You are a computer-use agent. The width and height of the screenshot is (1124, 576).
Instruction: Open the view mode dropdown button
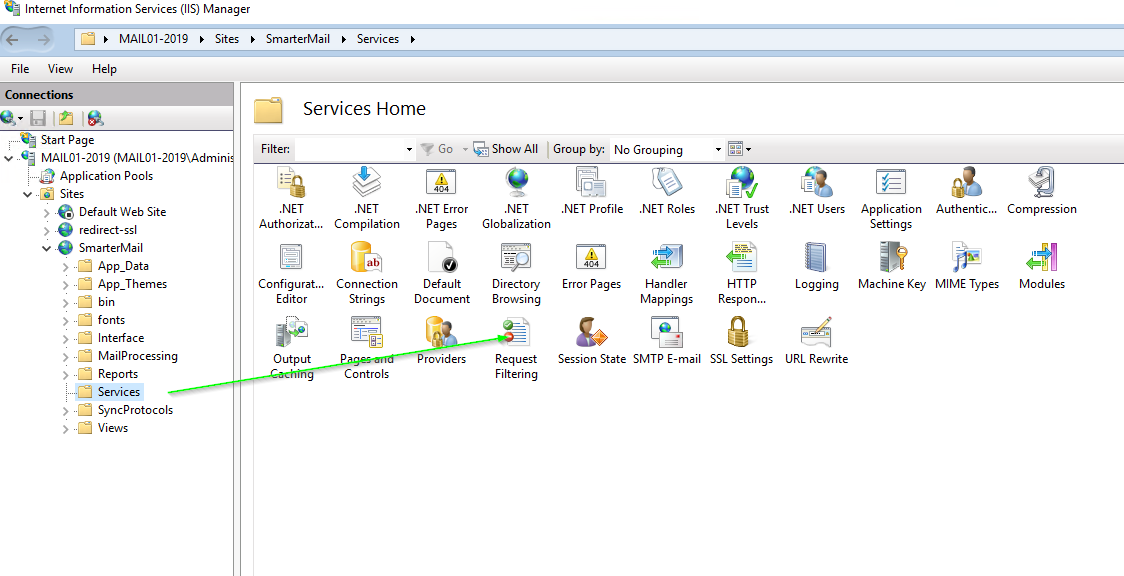(x=739, y=149)
